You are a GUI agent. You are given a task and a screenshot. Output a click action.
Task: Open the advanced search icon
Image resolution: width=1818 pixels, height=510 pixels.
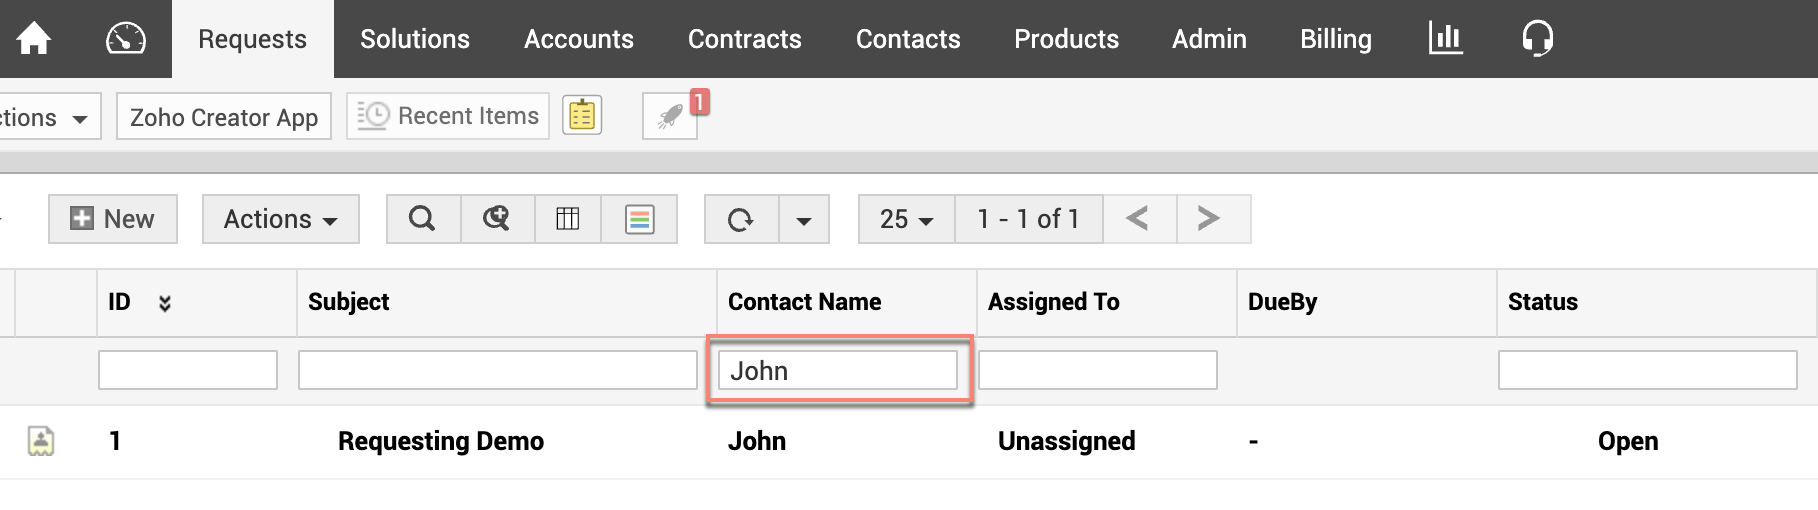[496, 219]
